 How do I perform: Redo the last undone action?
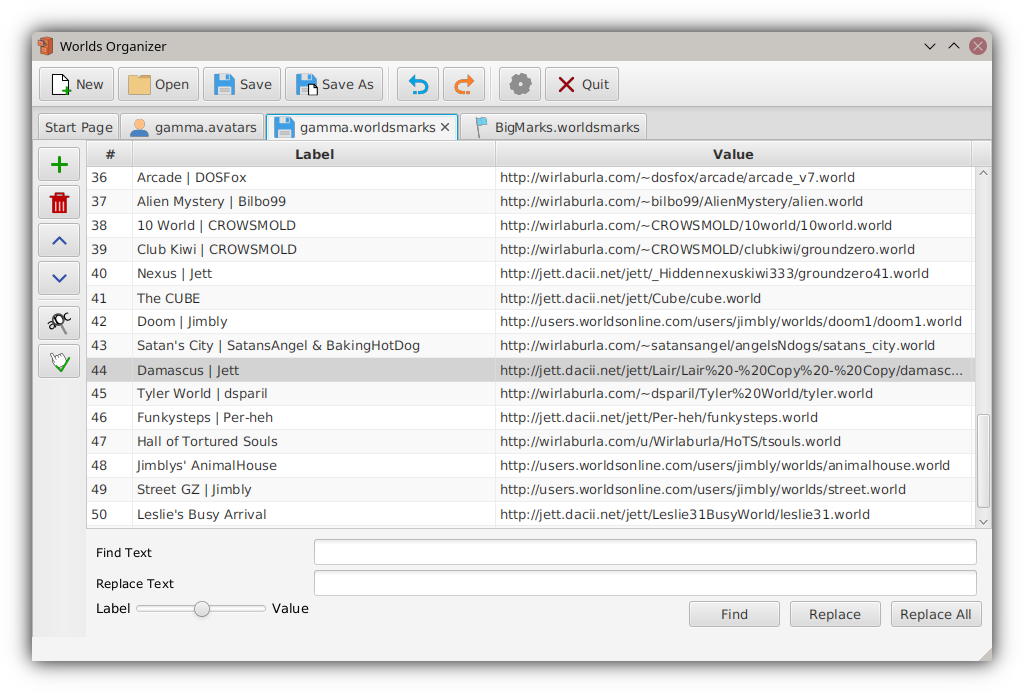point(464,85)
